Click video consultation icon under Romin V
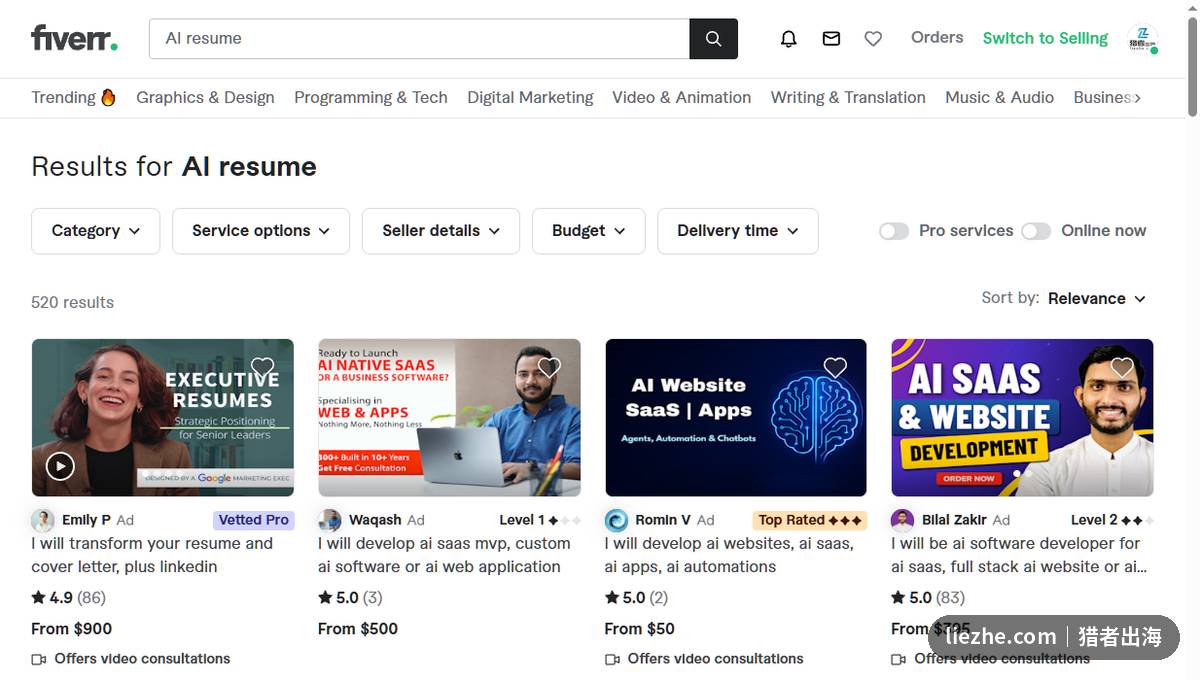The width and height of the screenshot is (1200, 680). pos(613,659)
